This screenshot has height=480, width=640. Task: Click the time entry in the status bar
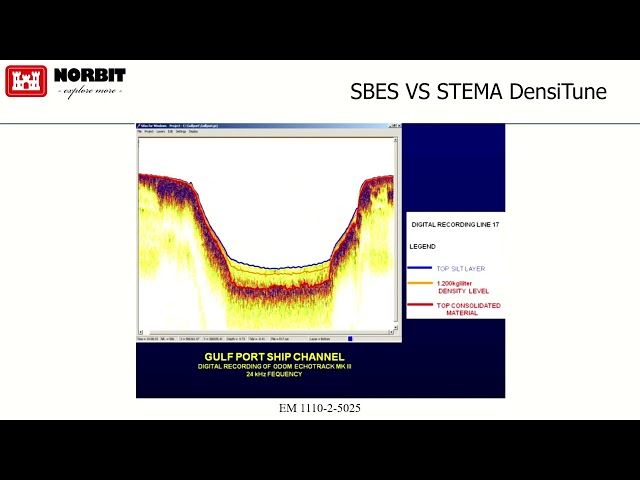(x=148, y=339)
